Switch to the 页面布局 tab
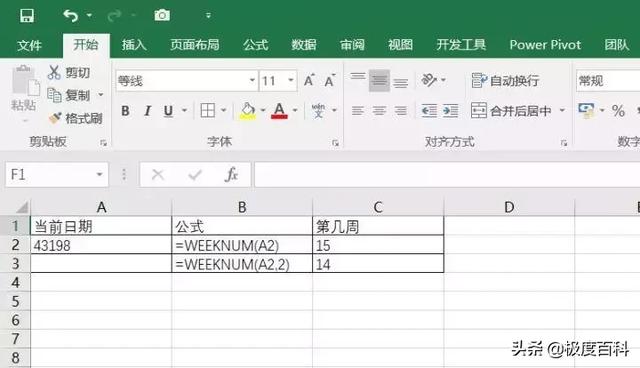640x368 pixels. point(195,44)
